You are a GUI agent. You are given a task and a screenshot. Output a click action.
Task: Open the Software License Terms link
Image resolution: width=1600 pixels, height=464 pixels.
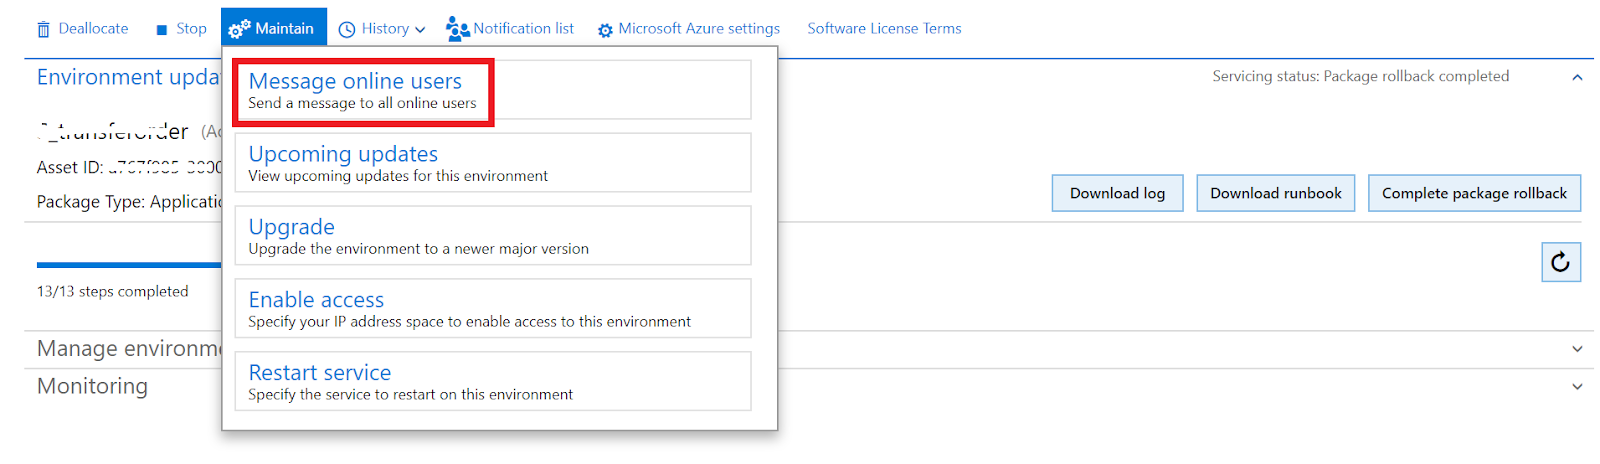coord(884,29)
